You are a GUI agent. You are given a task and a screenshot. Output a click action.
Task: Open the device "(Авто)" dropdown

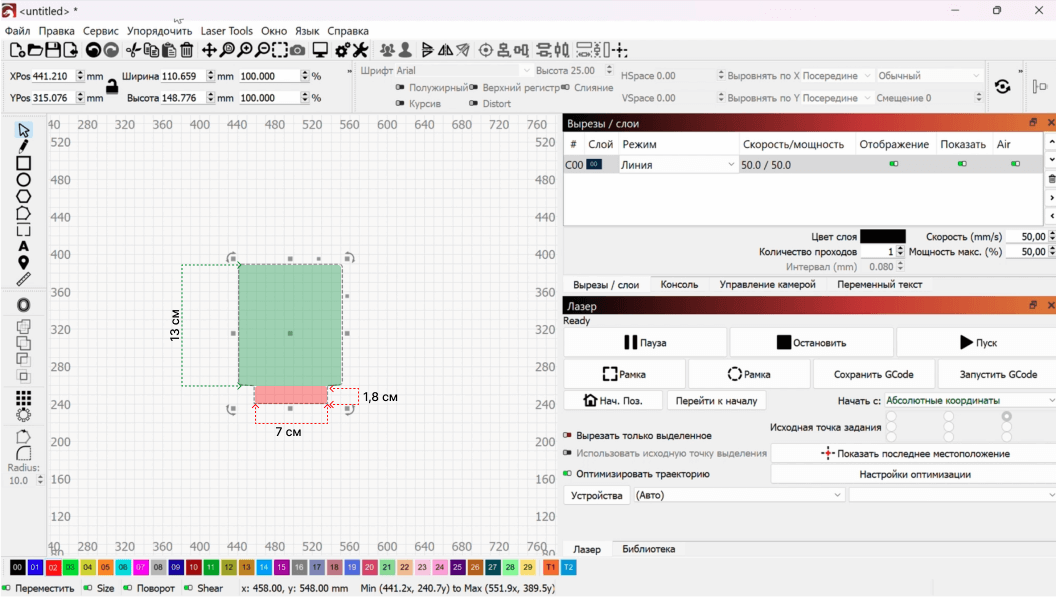738,495
